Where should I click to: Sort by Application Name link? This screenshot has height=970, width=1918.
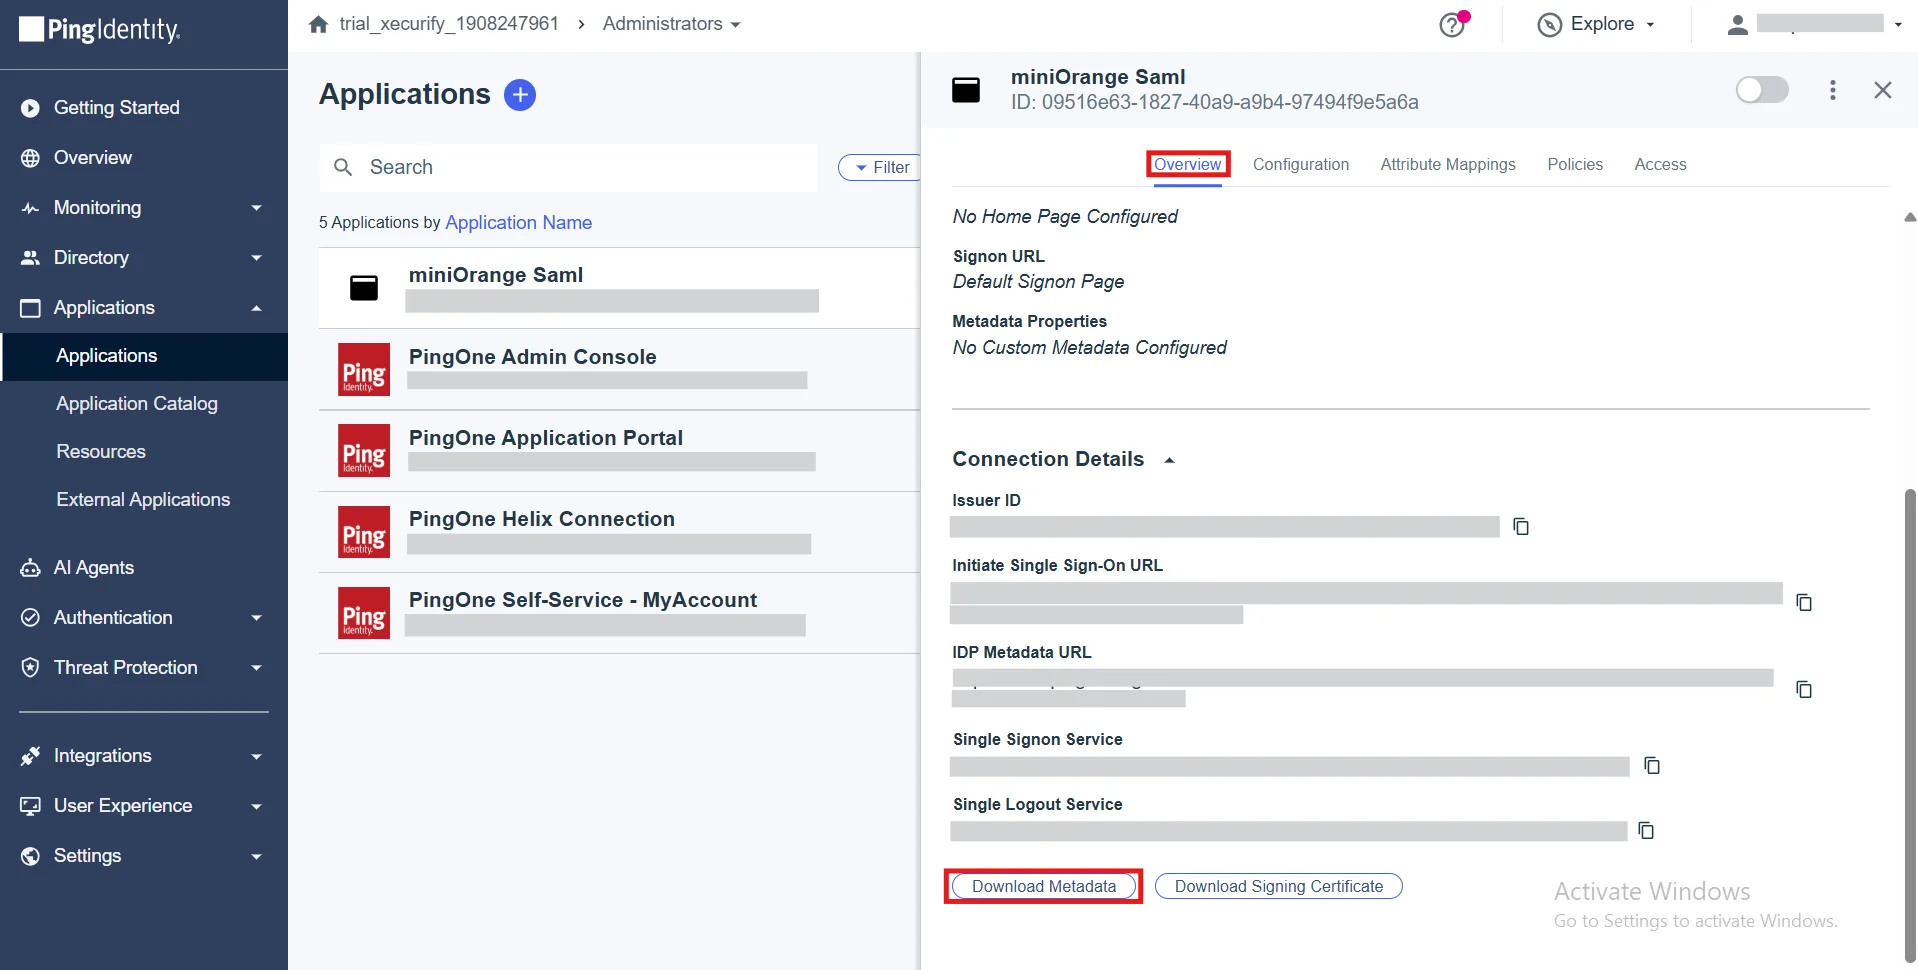pyautogui.click(x=518, y=222)
